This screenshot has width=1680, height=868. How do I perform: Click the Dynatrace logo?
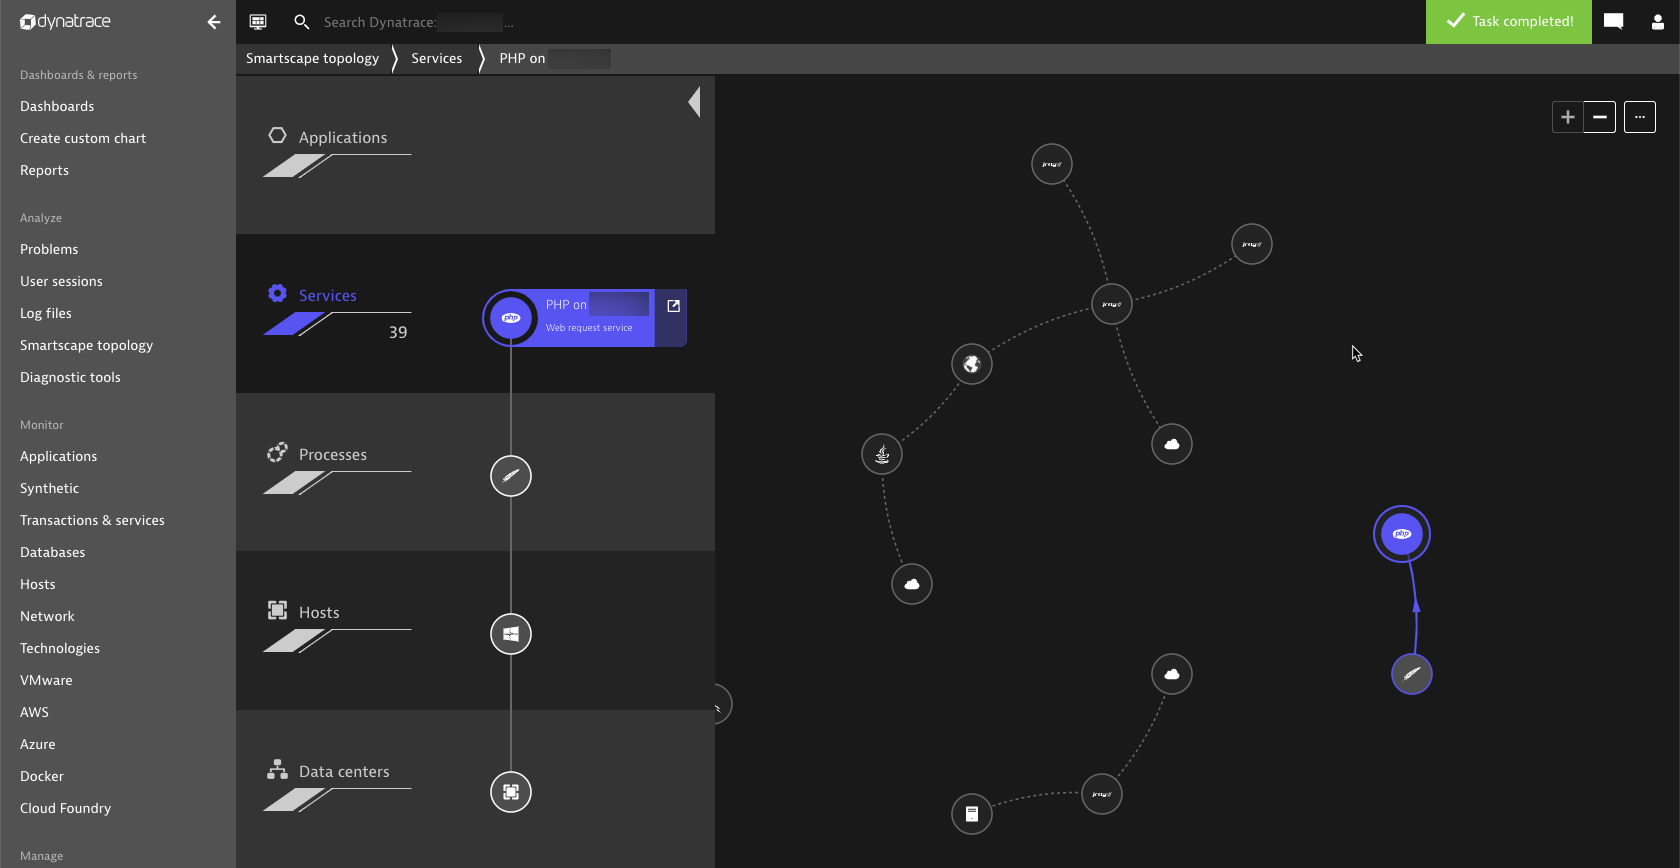click(x=65, y=21)
